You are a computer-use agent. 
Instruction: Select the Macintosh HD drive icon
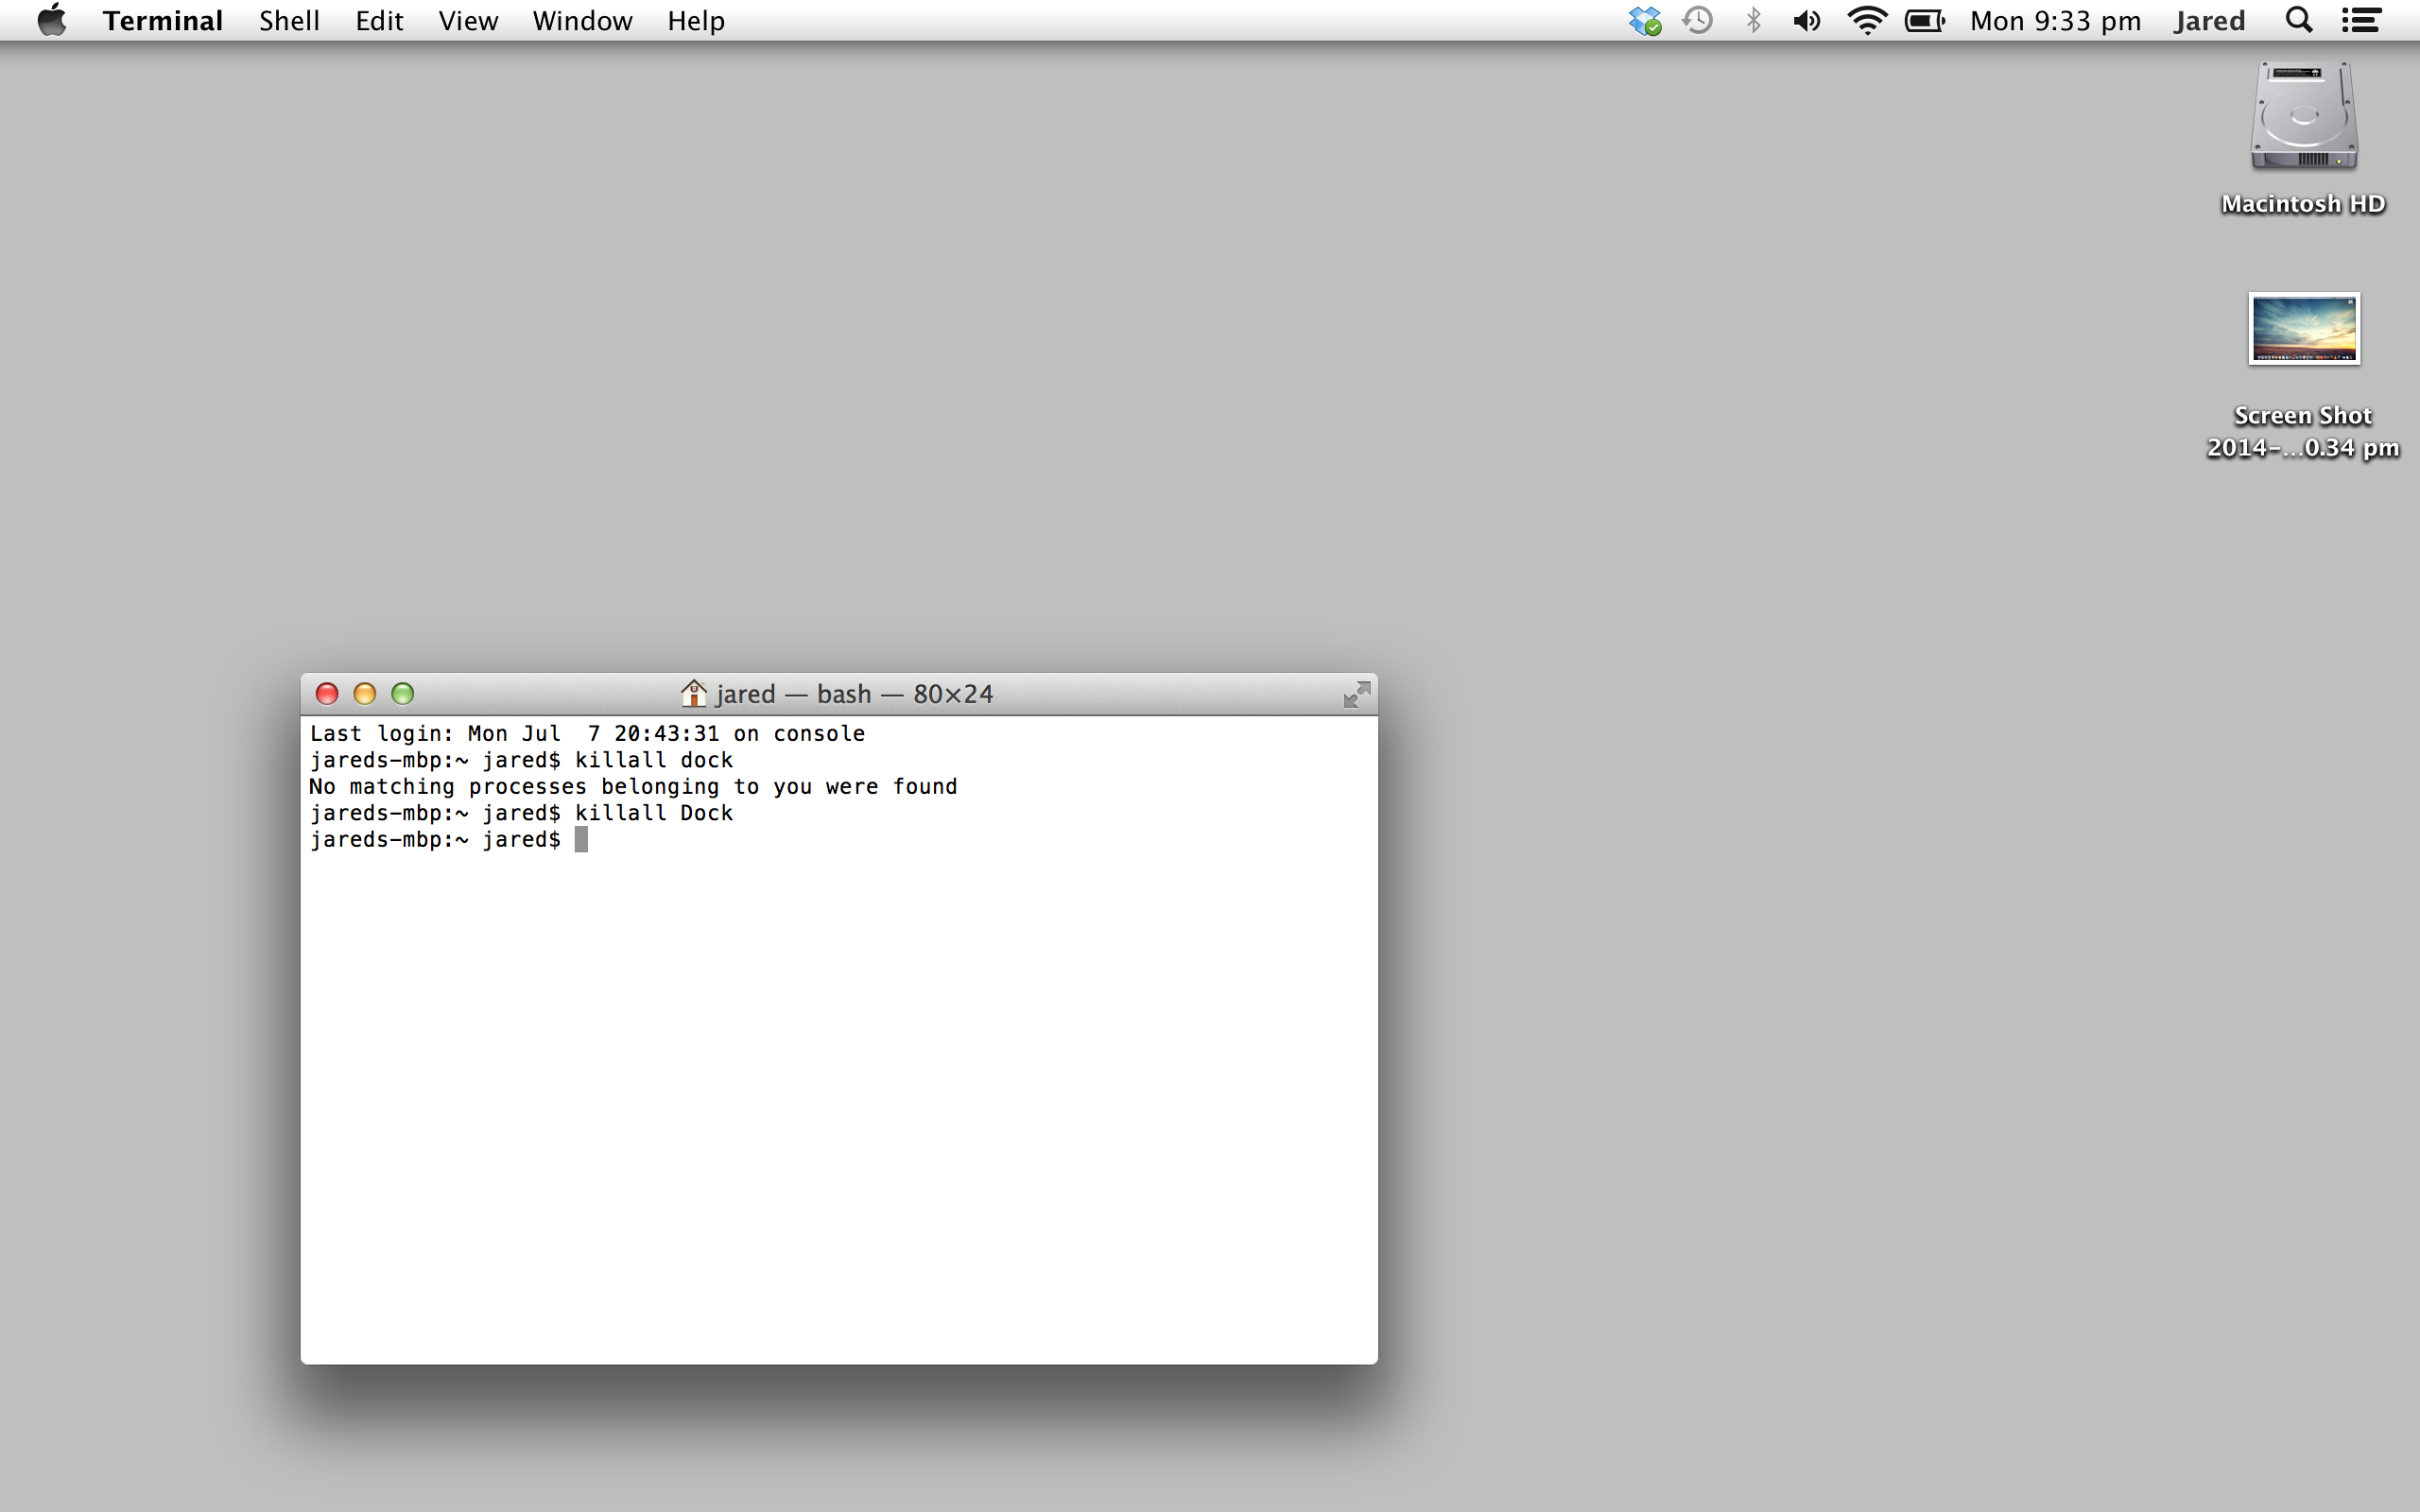2304,116
